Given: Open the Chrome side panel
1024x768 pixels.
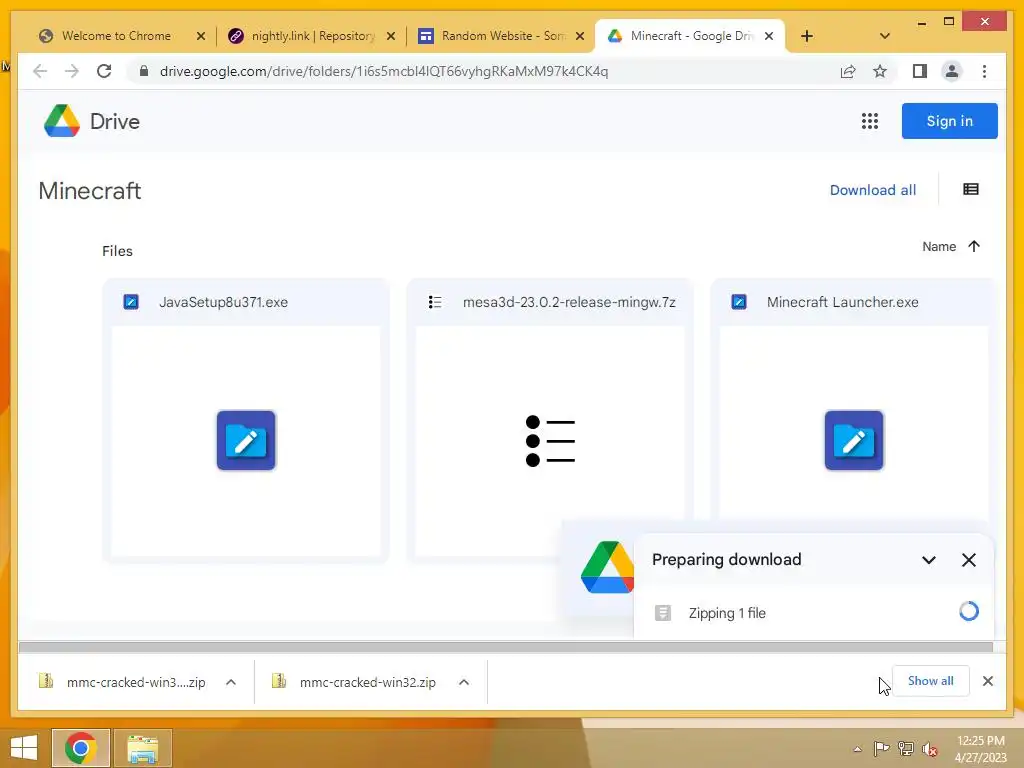Looking at the screenshot, I should point(920,71).
